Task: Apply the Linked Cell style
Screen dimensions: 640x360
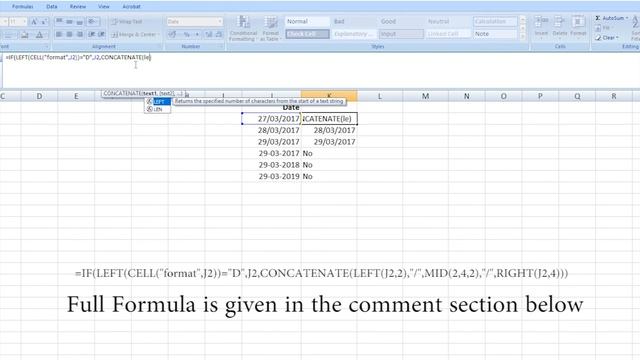Action: pyautogui.click(x=448, y=34)
